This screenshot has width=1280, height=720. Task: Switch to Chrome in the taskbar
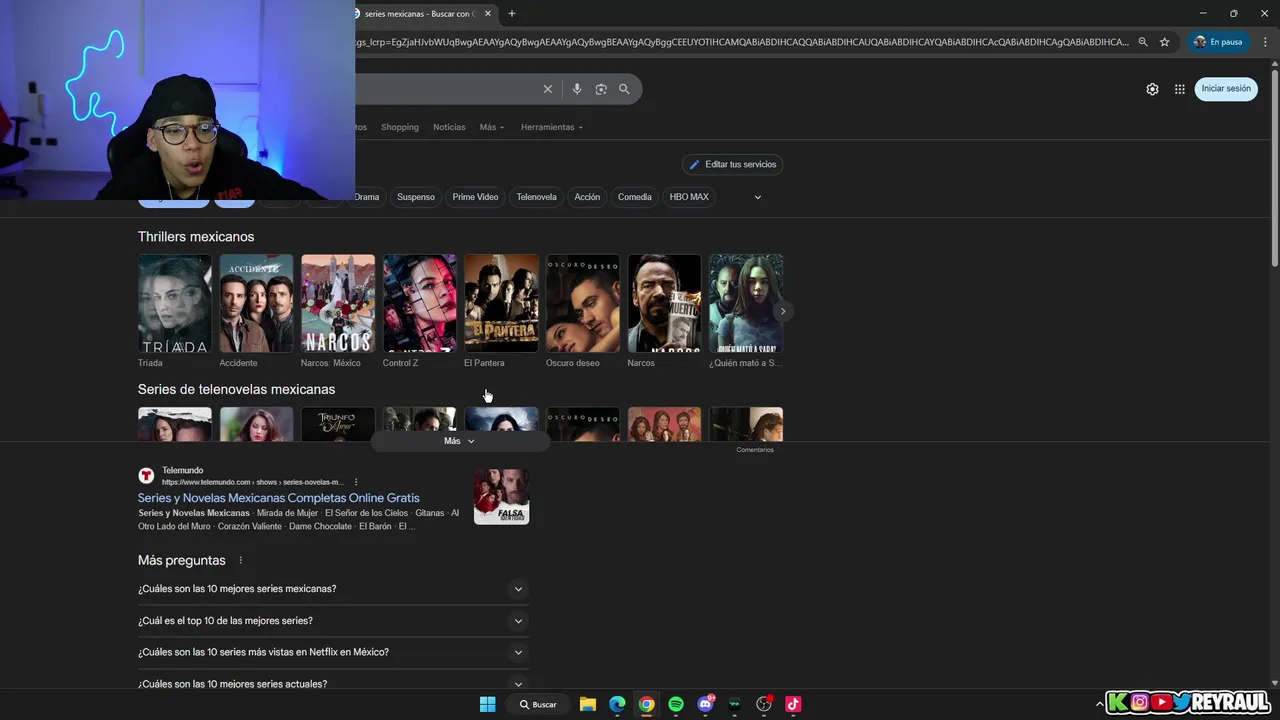click(647, 704)
